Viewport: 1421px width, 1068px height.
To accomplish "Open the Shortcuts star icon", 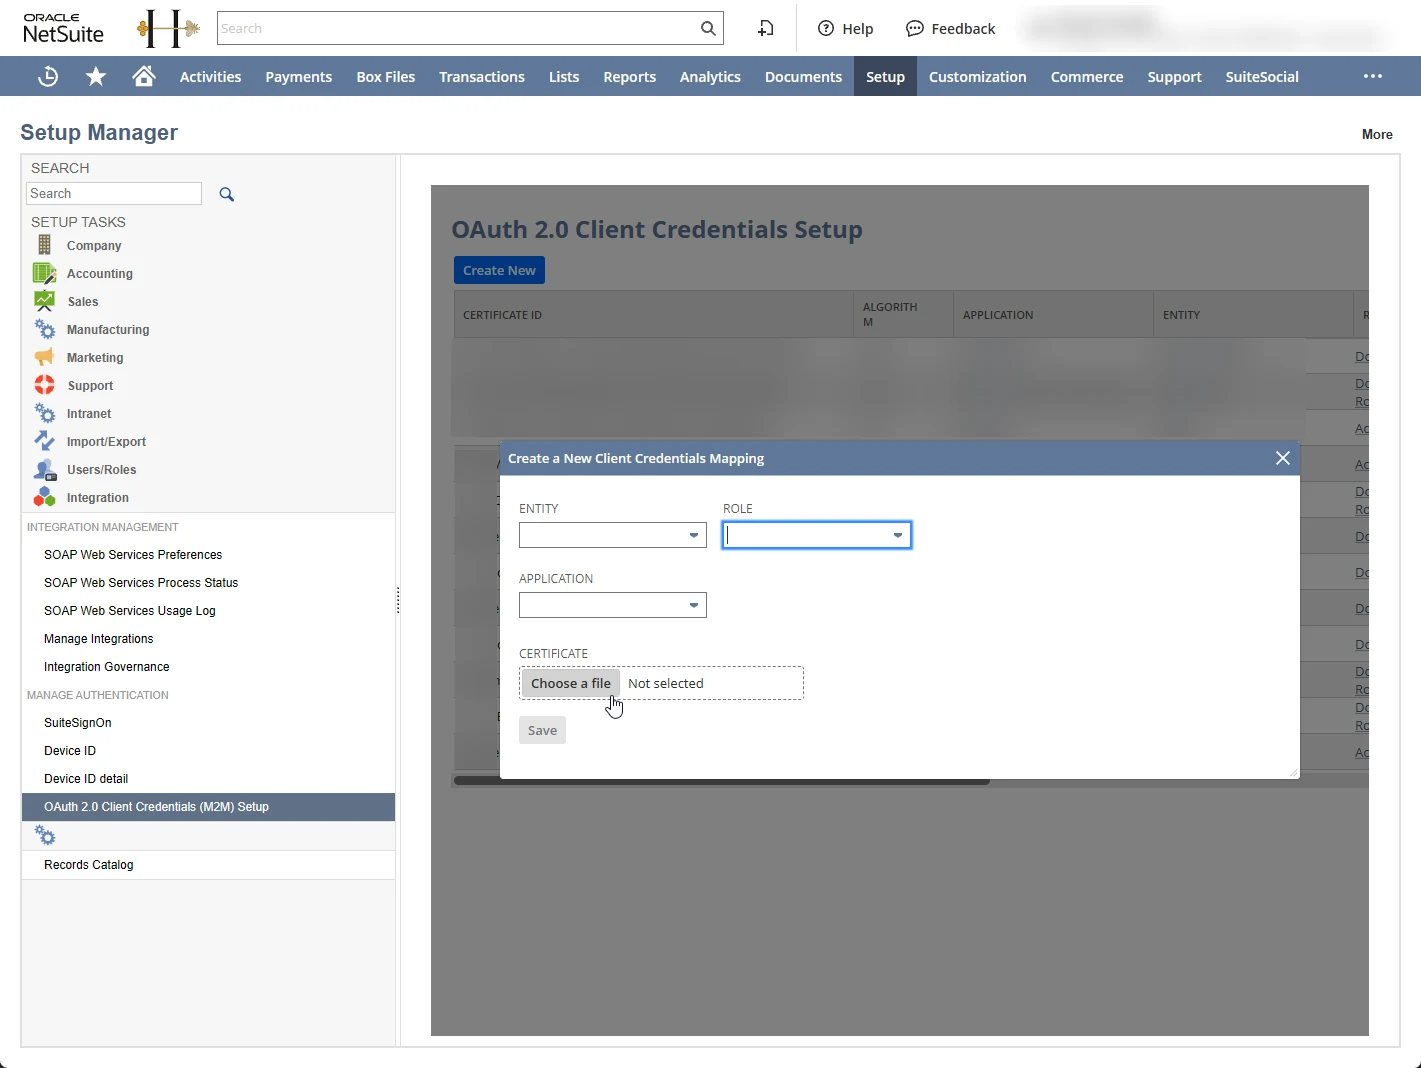I will pos(96,77).
